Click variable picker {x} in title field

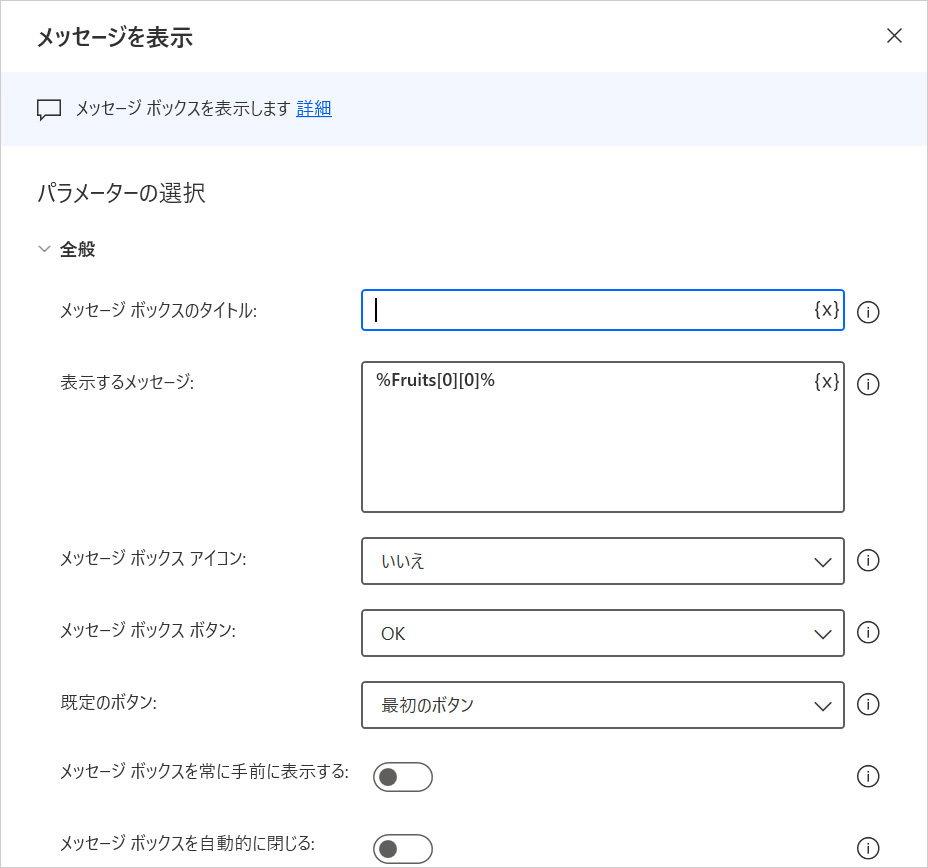click(826, 310)
